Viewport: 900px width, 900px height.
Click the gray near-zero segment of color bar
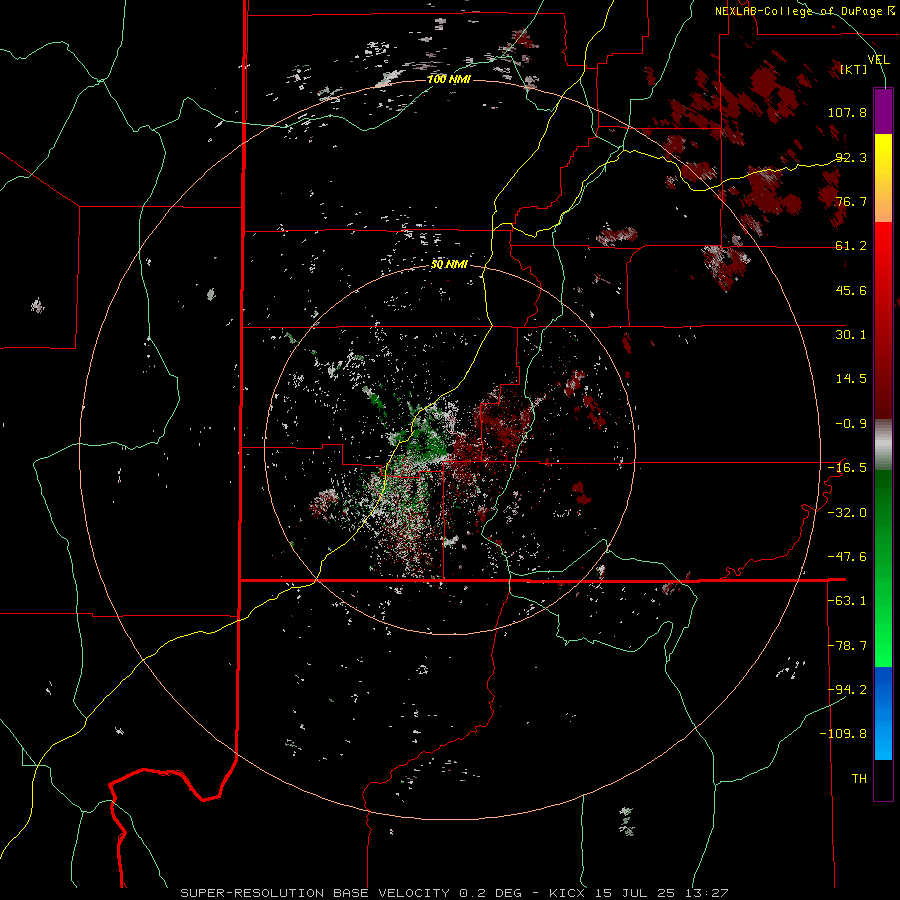[883, 445]
